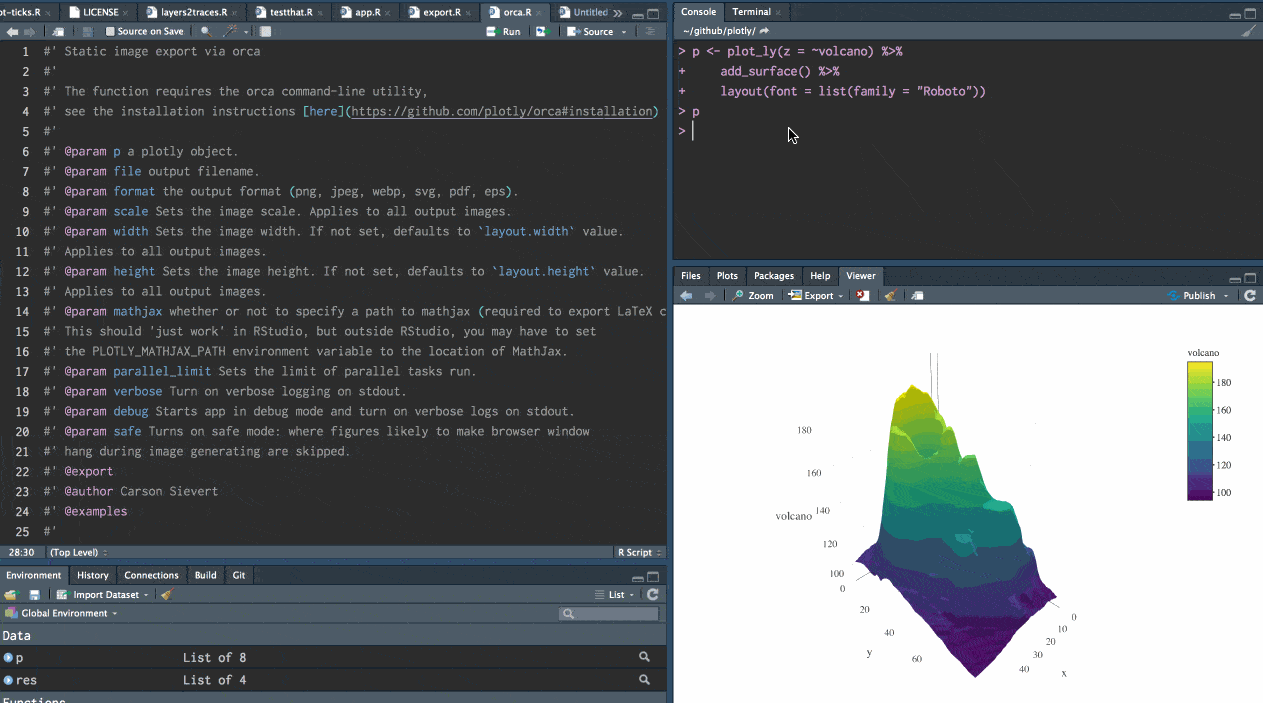
Task: Open Import Dataset dropdown
Action: point(147,595)
